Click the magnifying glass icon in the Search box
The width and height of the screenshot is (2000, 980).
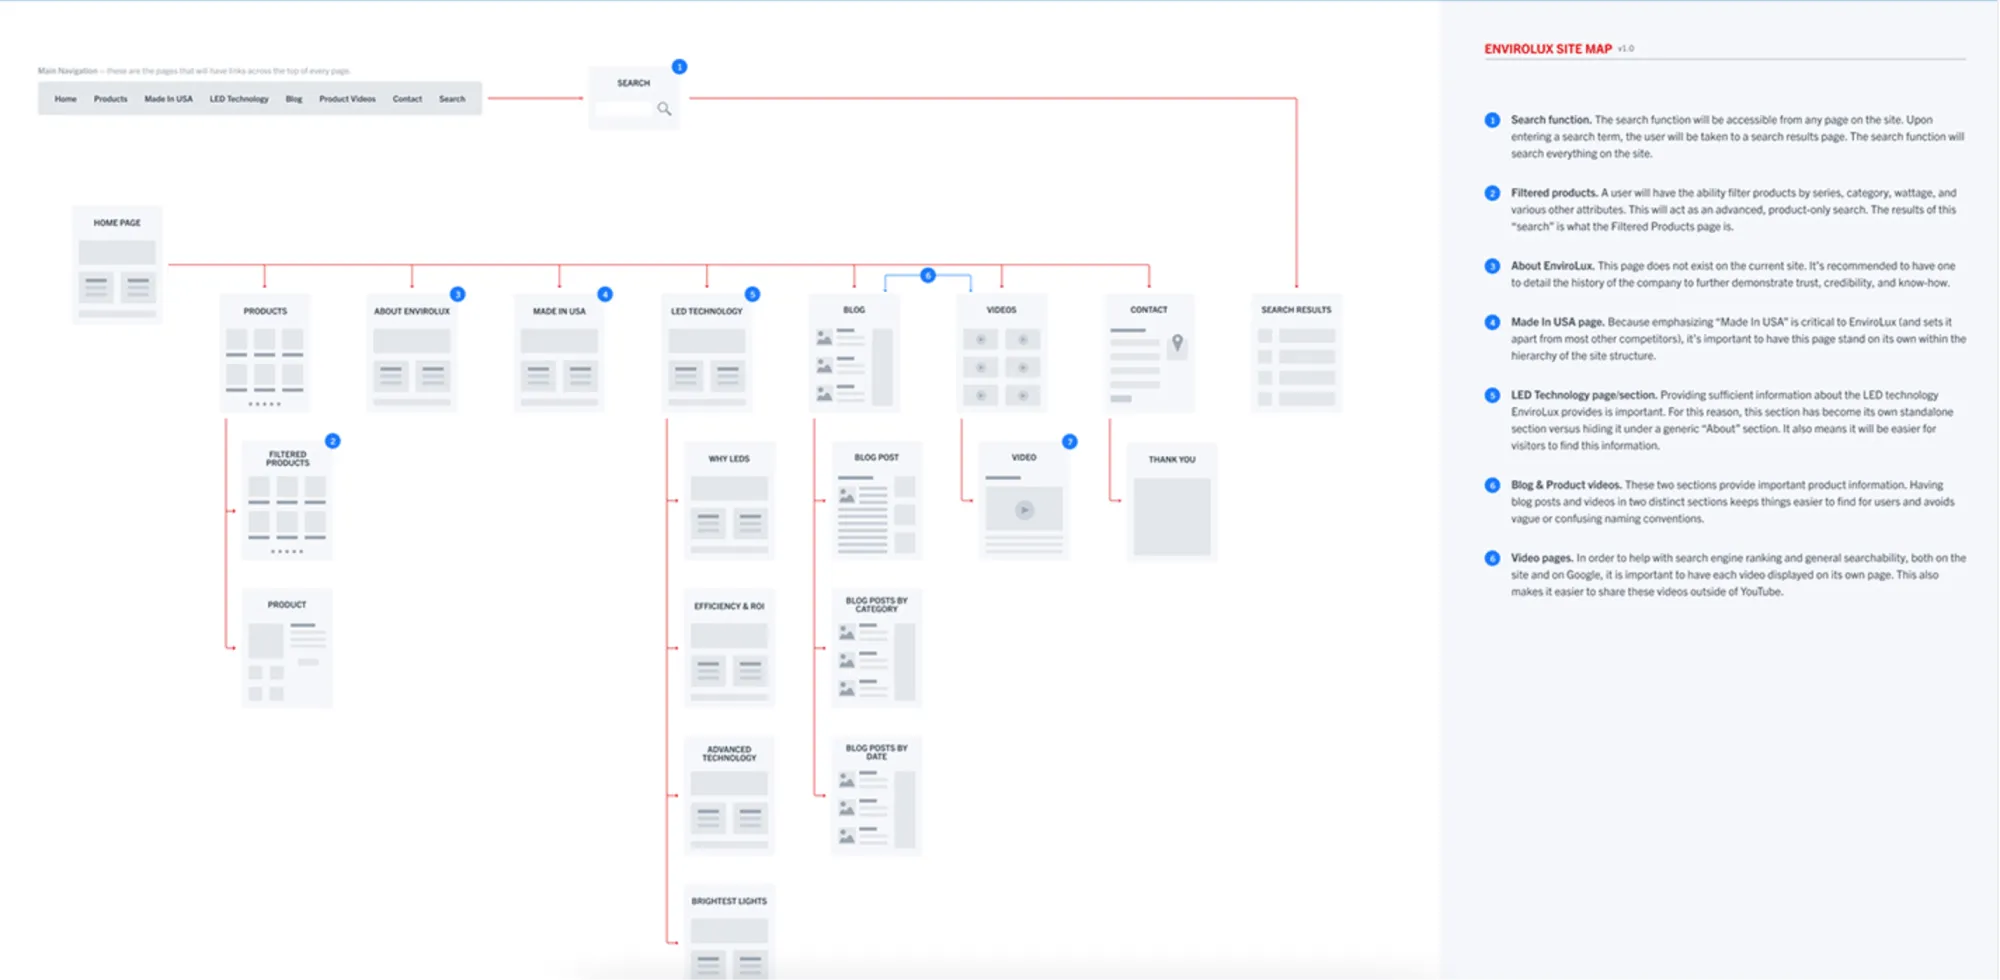[666, 108]
